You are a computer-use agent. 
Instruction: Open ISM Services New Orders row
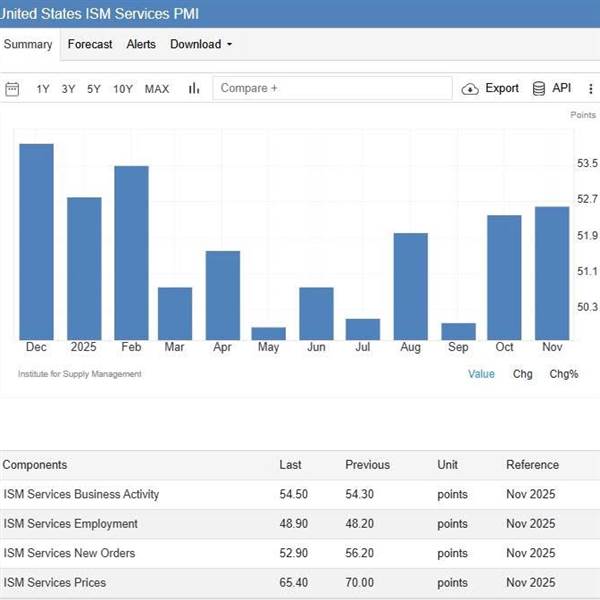click(69, 553)
